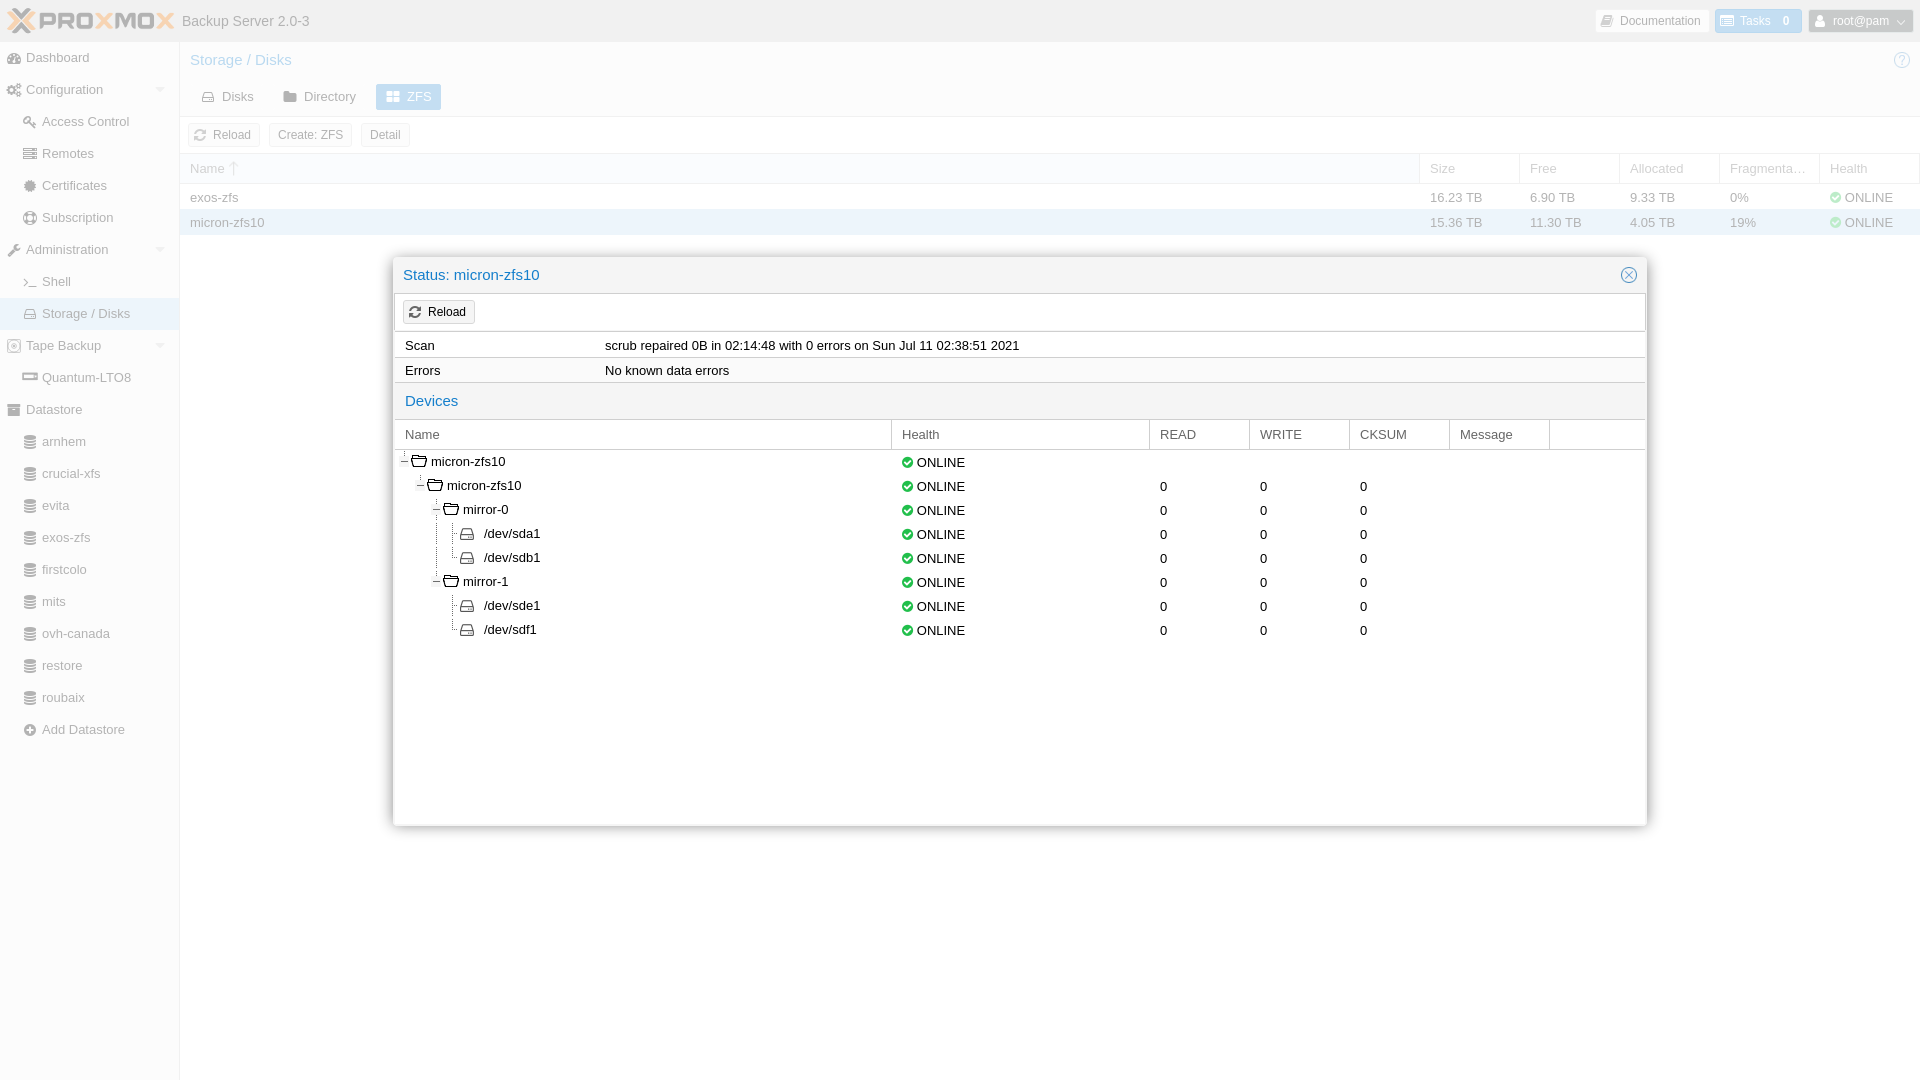1920x1080 pixels.
Task: Close the micron-zfs10 status dialog
Action: [x=1628, y=275]
